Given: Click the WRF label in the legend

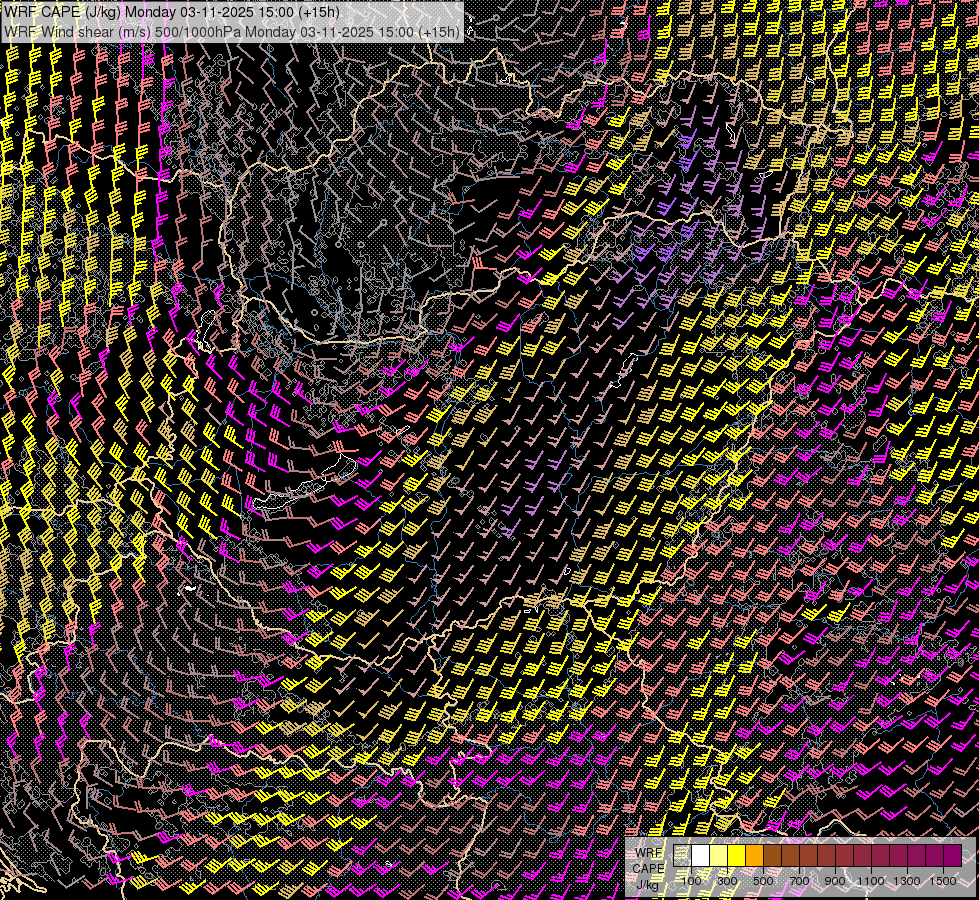Looking at the screenshot, I should click(x=648, y=852).
